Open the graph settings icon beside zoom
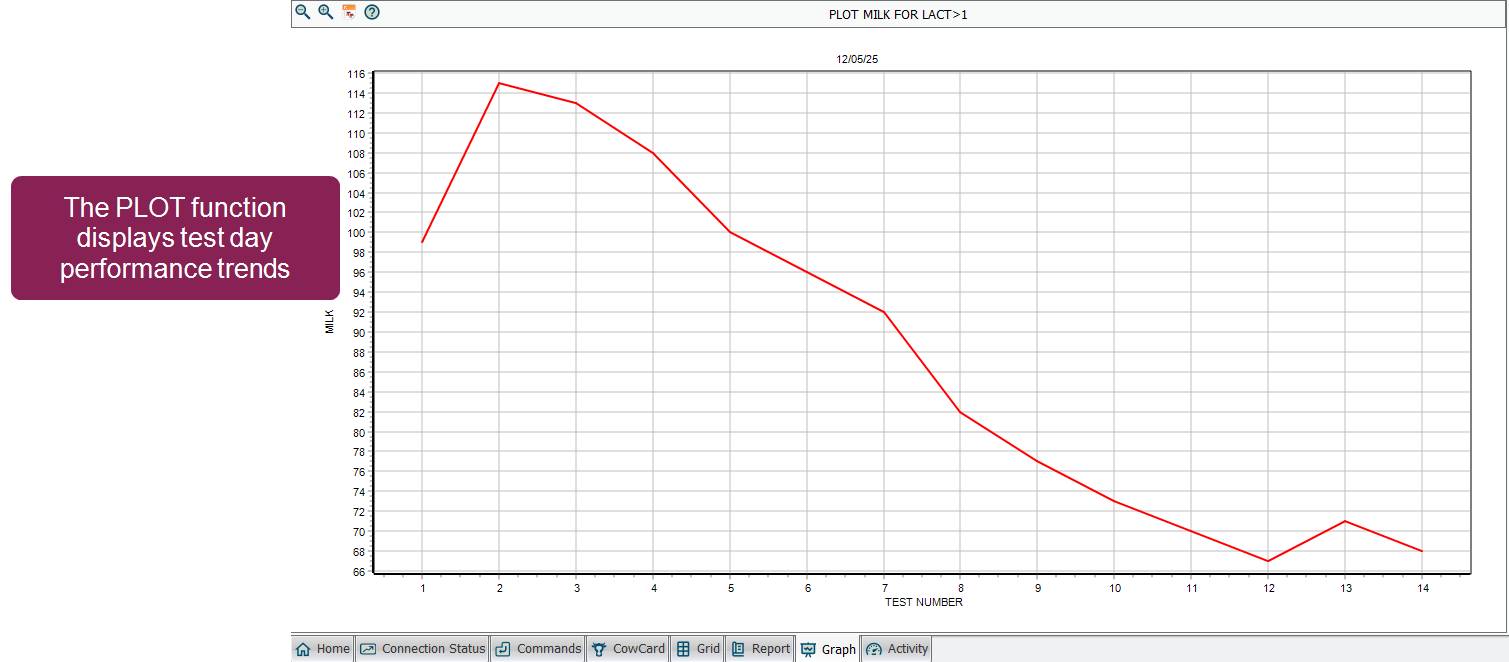This screenshot has width=1509, height=662. pyautogui.click(x=349, y=12)
